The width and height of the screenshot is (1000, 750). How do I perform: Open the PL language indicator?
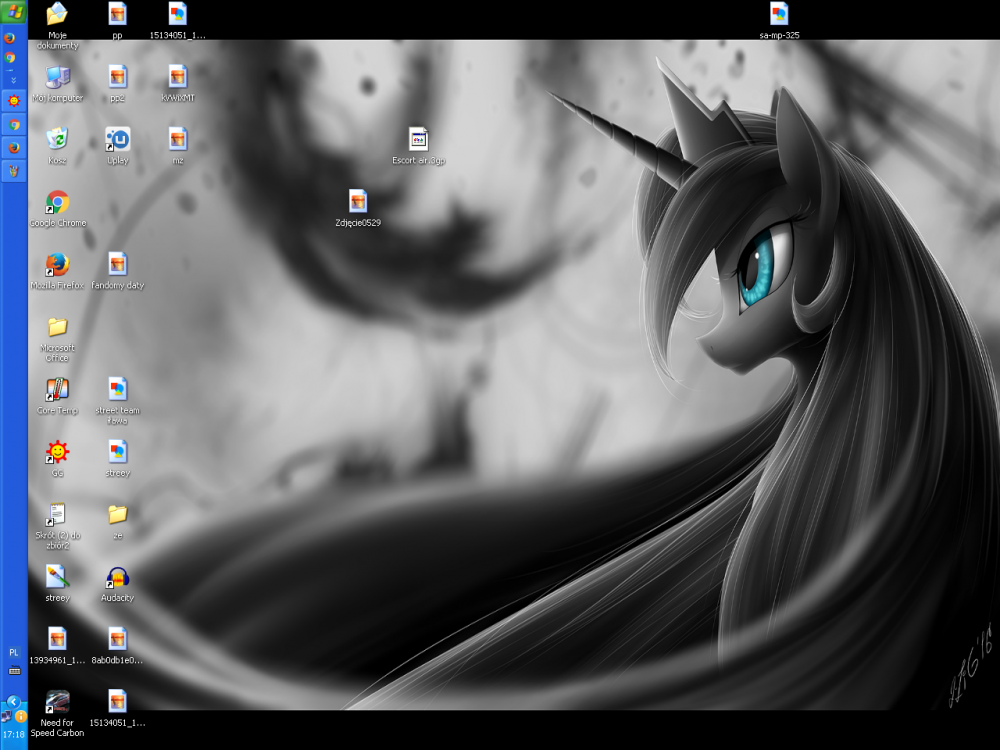pyautogui.click(x=13, y=652)
